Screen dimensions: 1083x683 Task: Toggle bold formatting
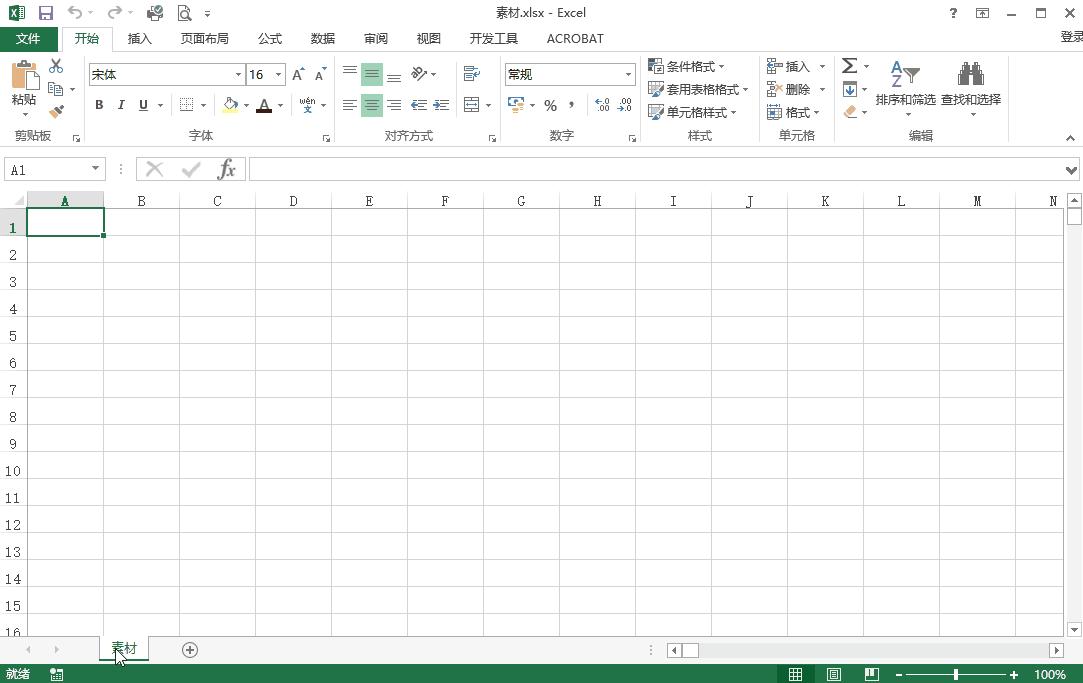pos(99,105)
